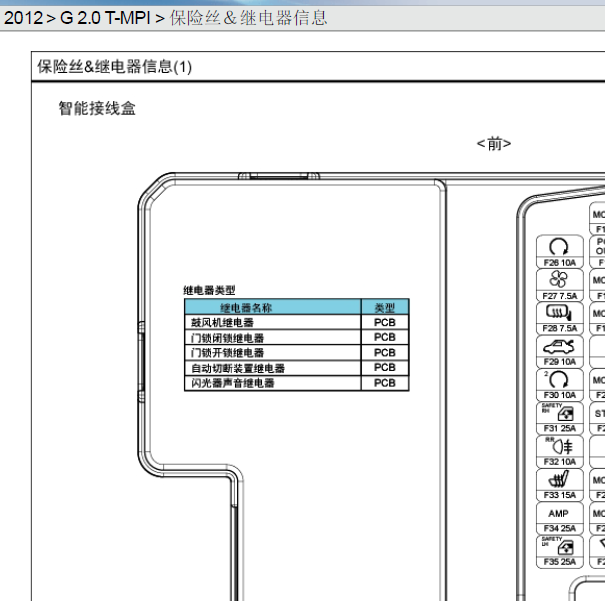
Task: Open the G 2.0 T-MPI breadcrumb
Action: 105,18
